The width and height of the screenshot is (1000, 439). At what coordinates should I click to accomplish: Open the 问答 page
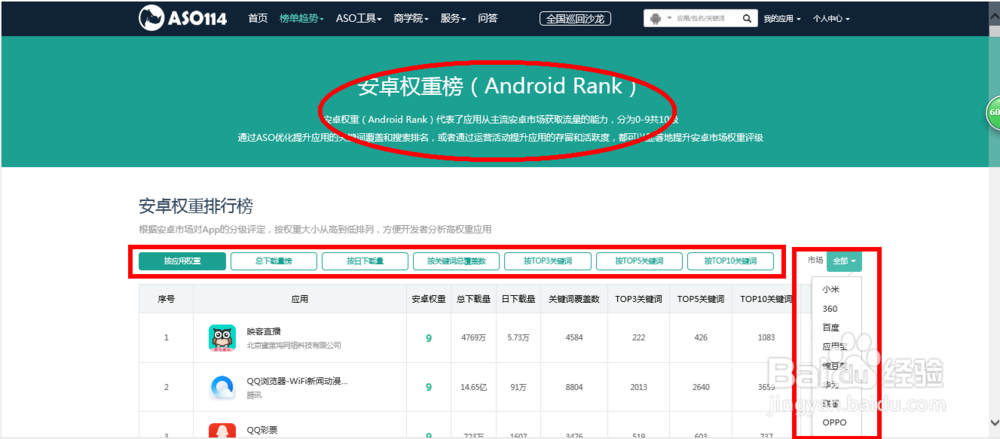(x=488, y=19)
